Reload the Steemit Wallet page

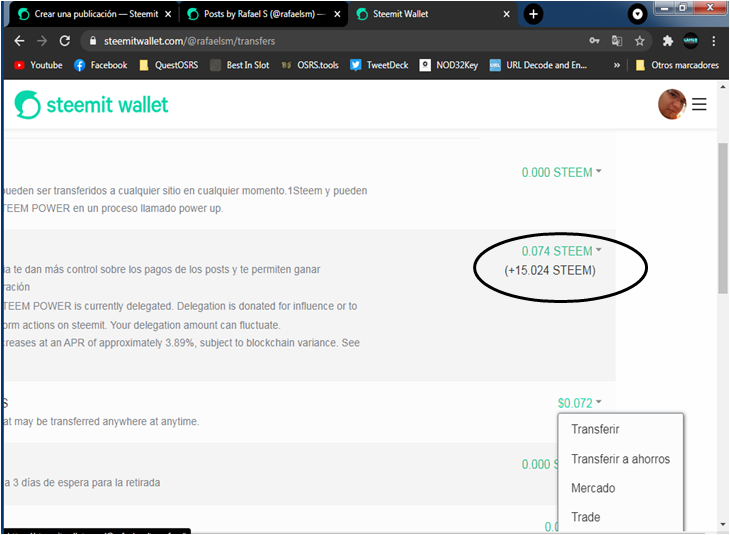[65, 41]
